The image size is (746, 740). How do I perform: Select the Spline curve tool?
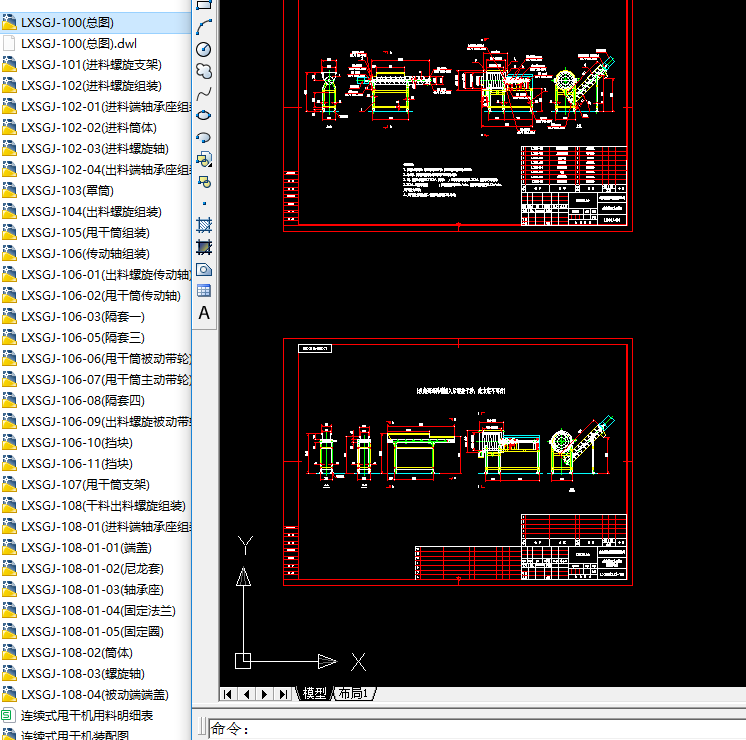[204, 93]
